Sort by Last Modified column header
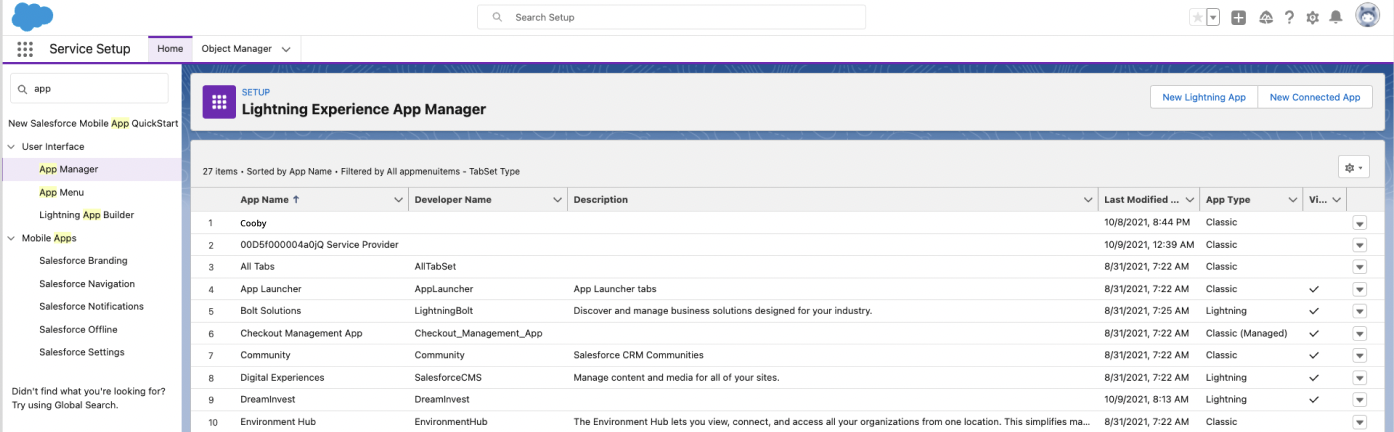Viewport: 1394px width, 432px height. (x=1142, y=200)
